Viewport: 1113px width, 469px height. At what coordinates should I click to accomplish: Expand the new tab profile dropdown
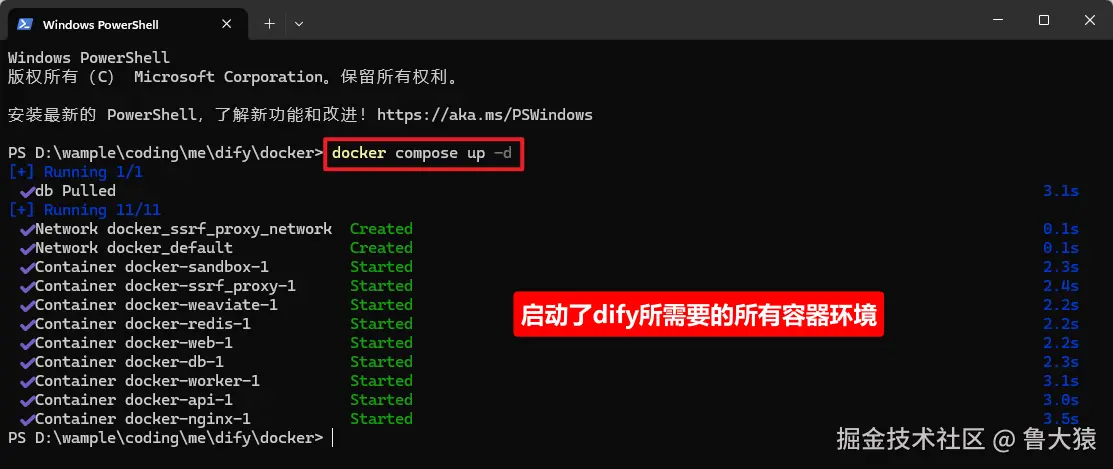(x=299, y=23)
